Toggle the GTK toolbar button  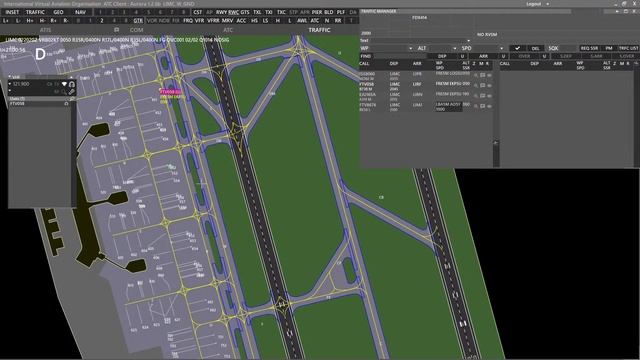click(138, 20)
